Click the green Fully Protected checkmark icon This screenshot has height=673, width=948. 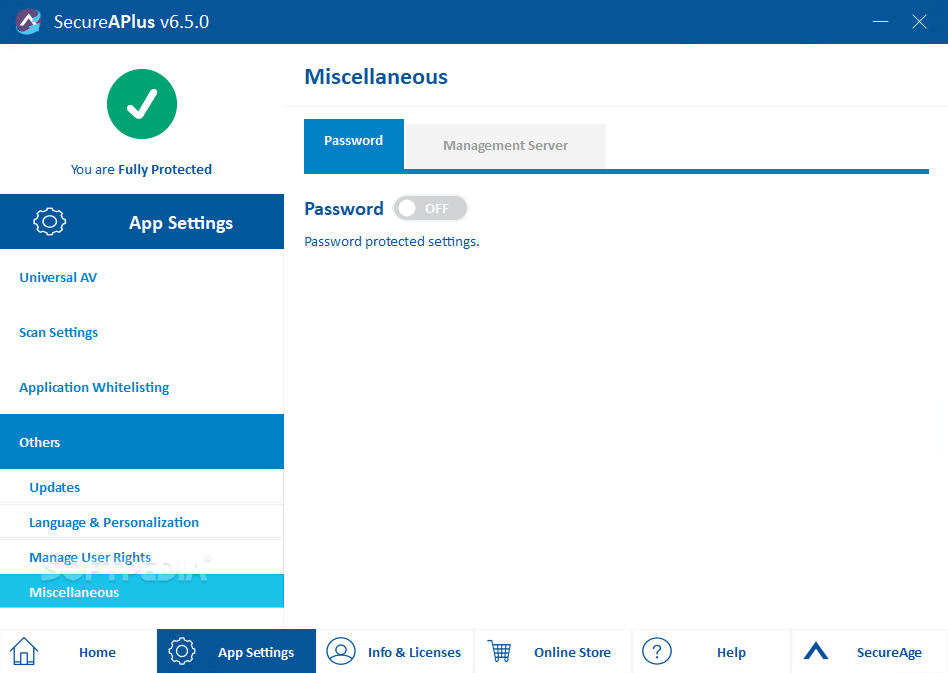[142, 104]
